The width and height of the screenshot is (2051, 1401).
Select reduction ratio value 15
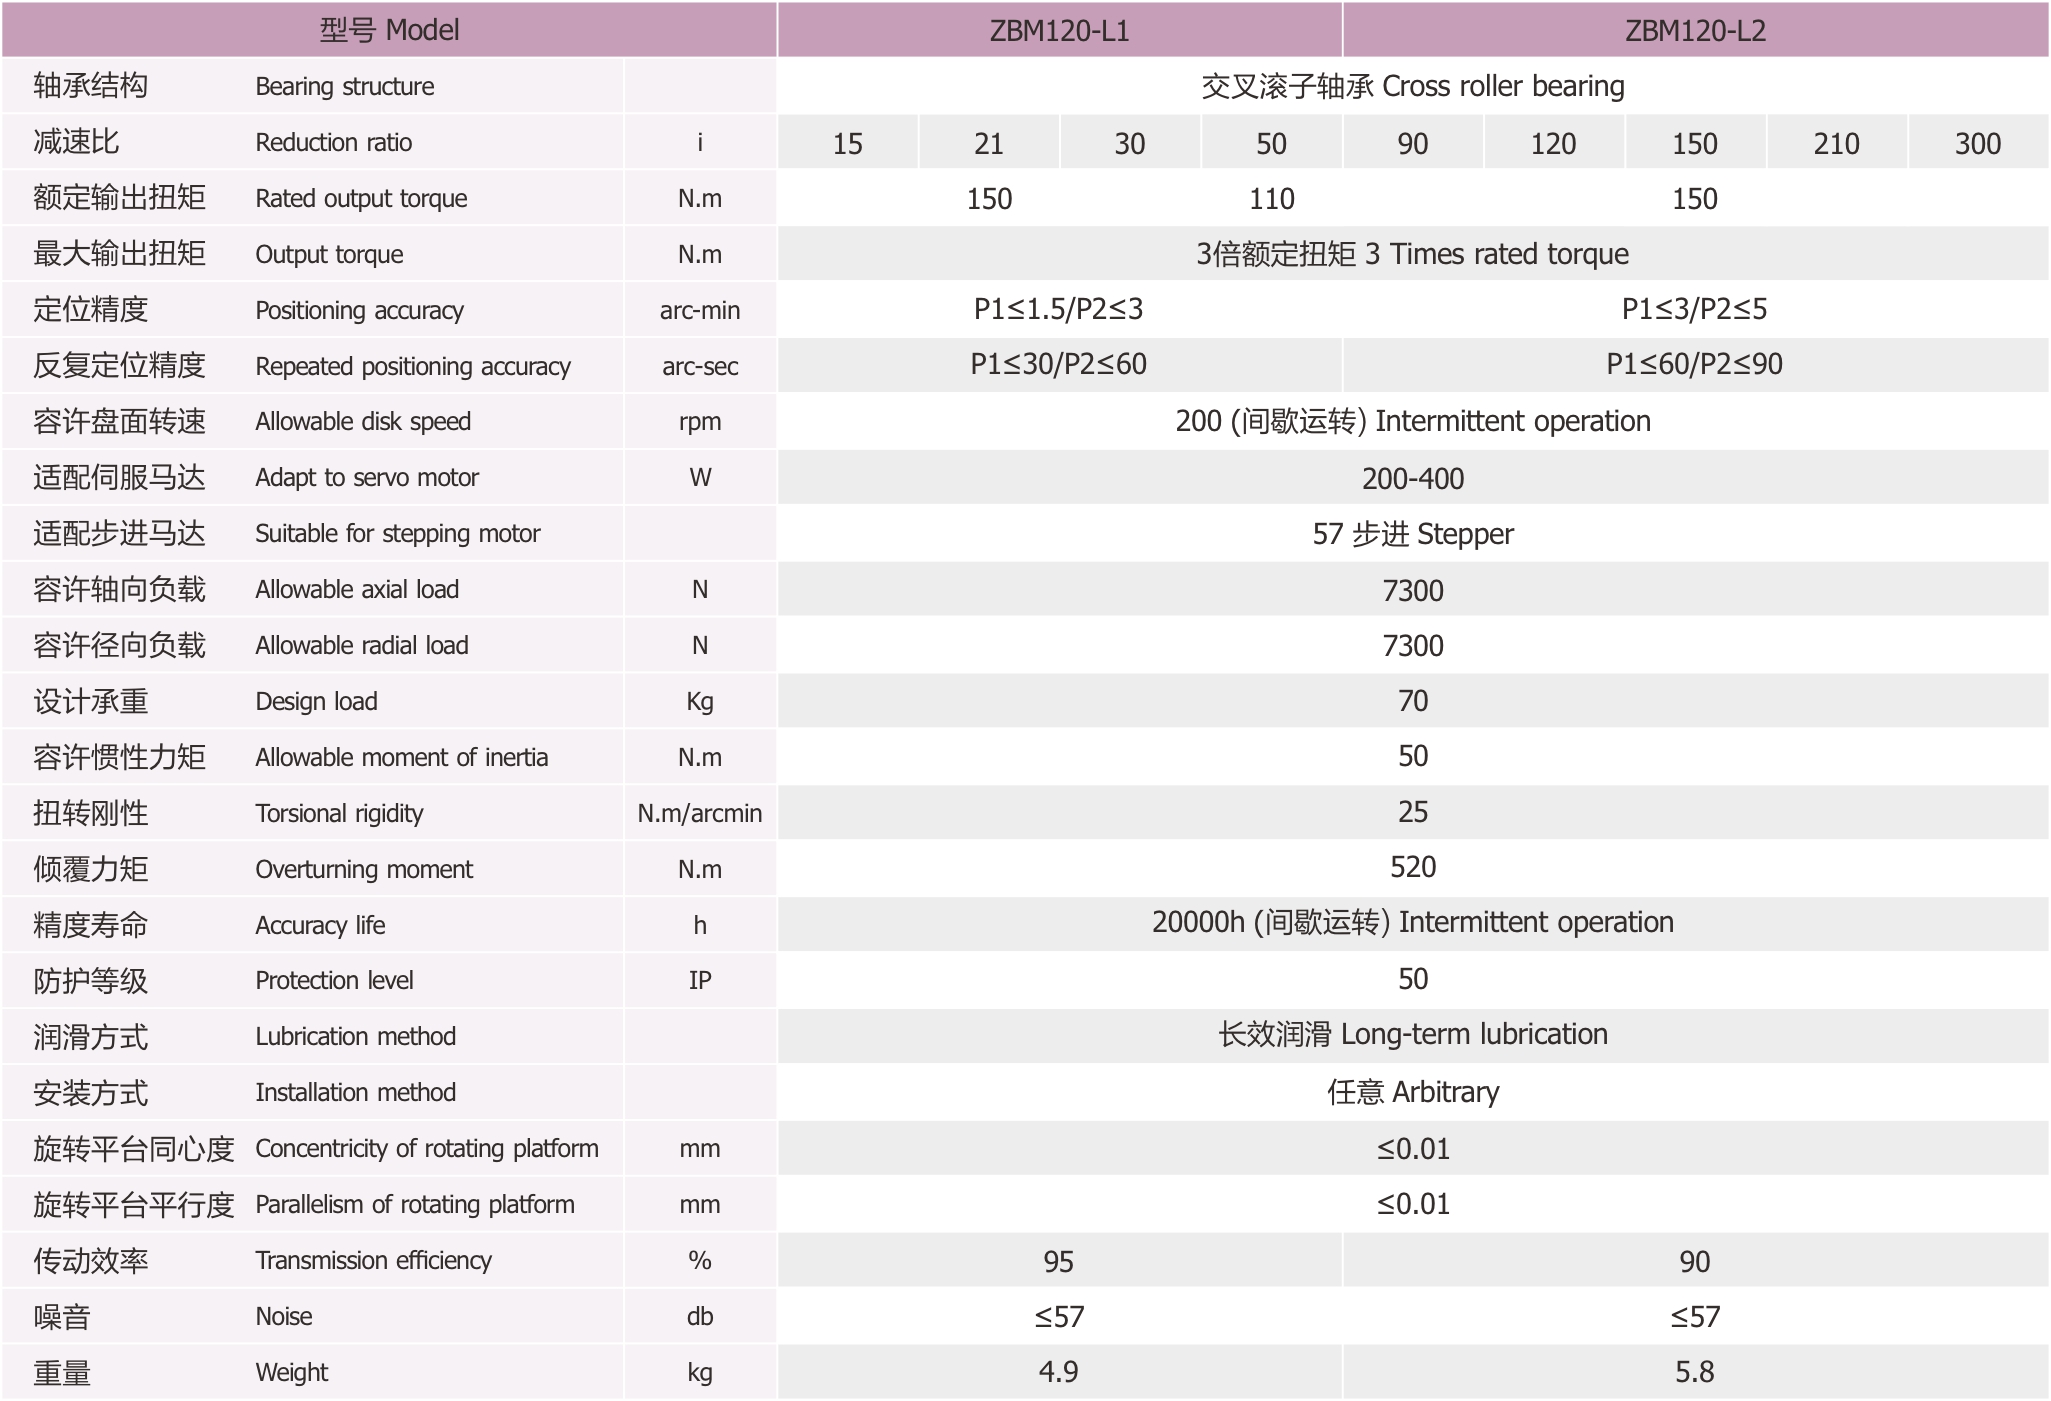coord(846,142)
